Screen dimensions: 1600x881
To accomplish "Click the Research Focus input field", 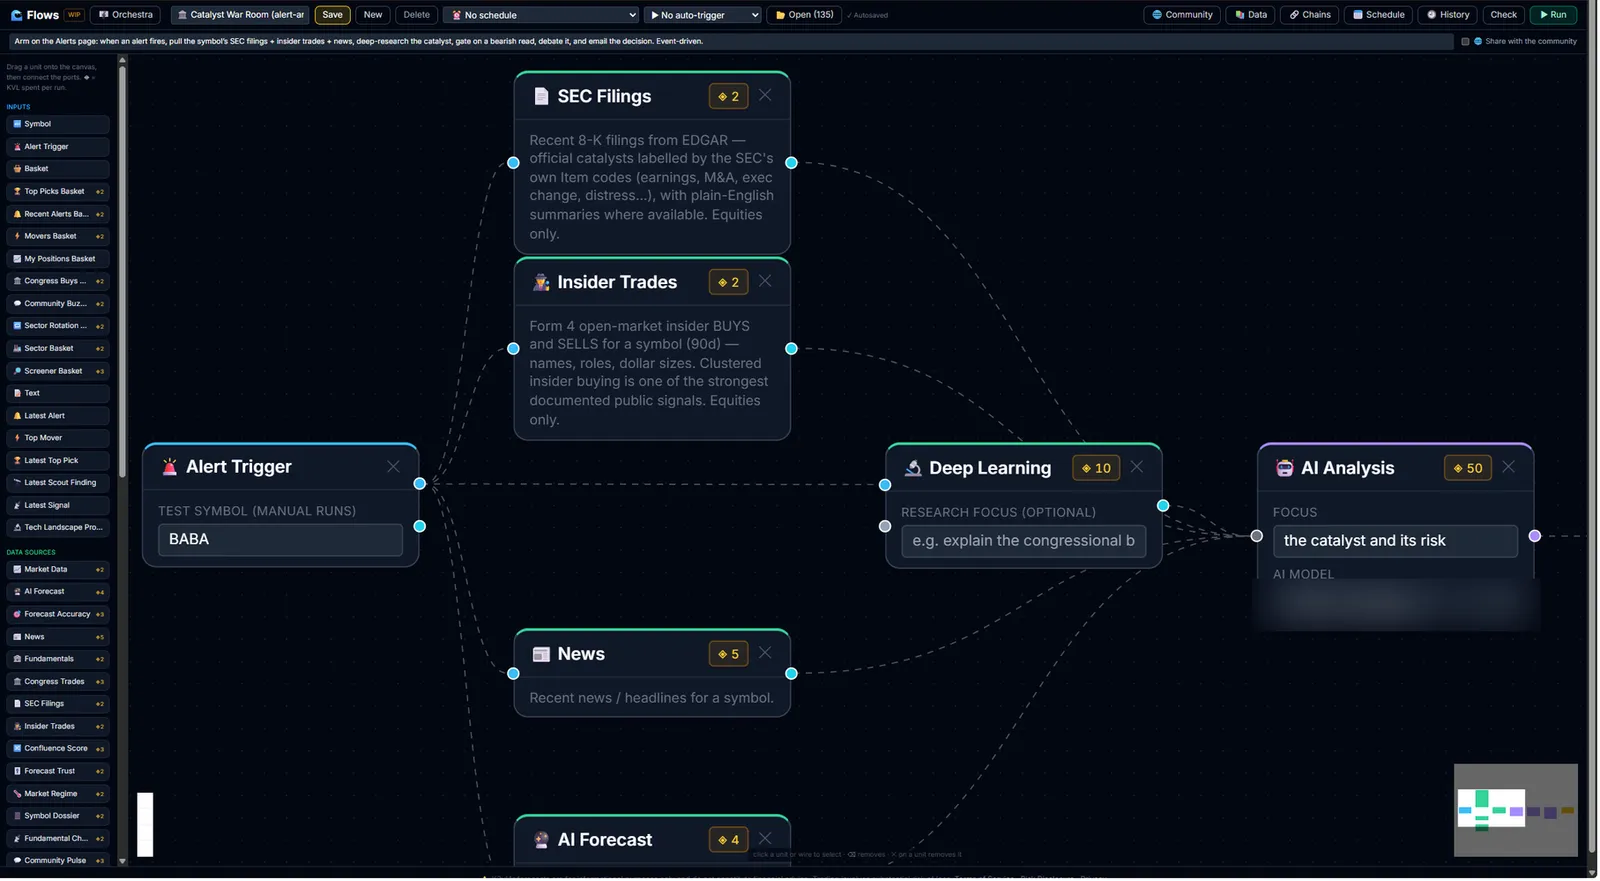I will [x=1024, y=541].
